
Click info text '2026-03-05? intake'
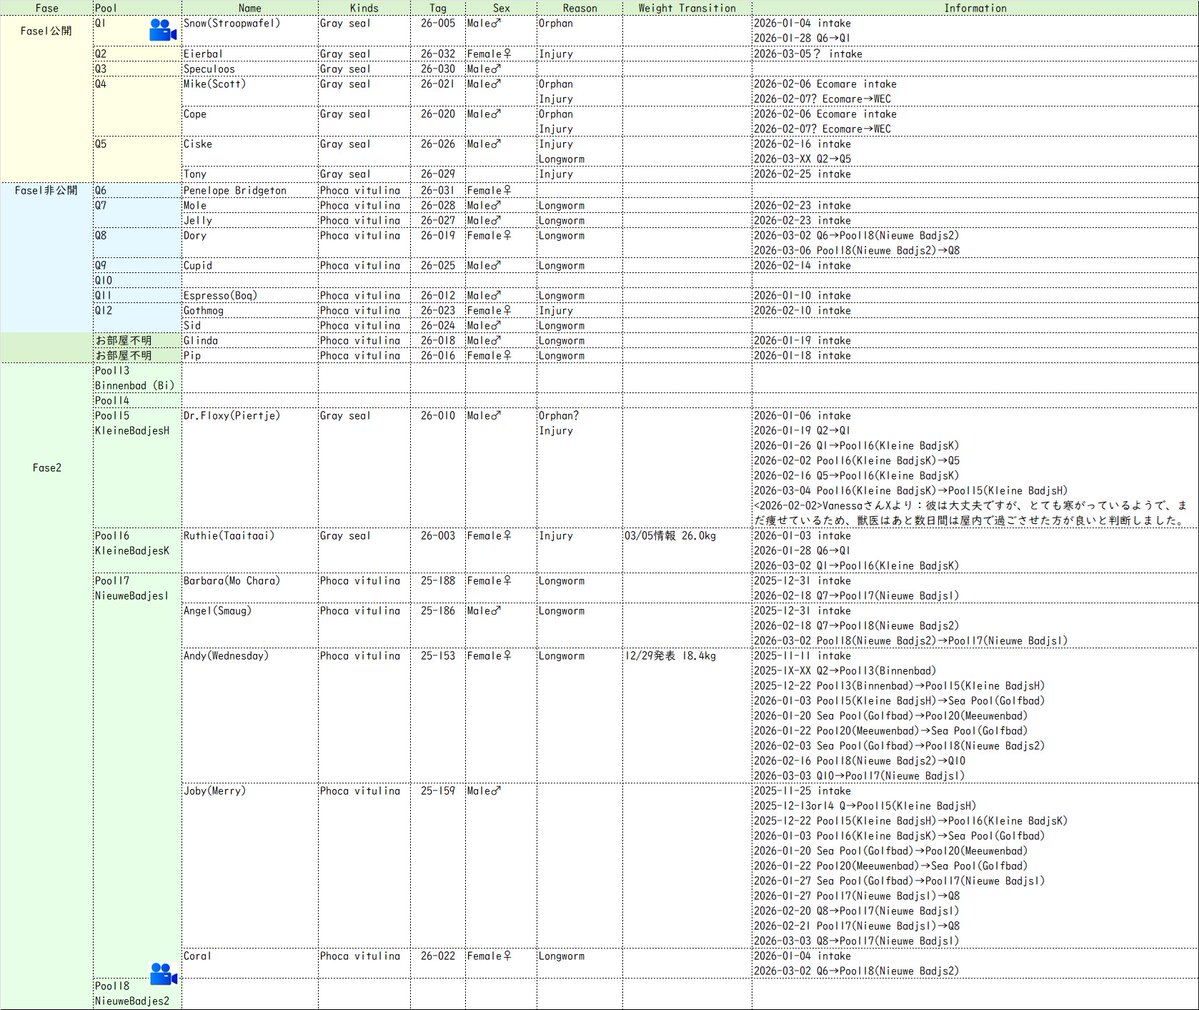pos(807,54)
